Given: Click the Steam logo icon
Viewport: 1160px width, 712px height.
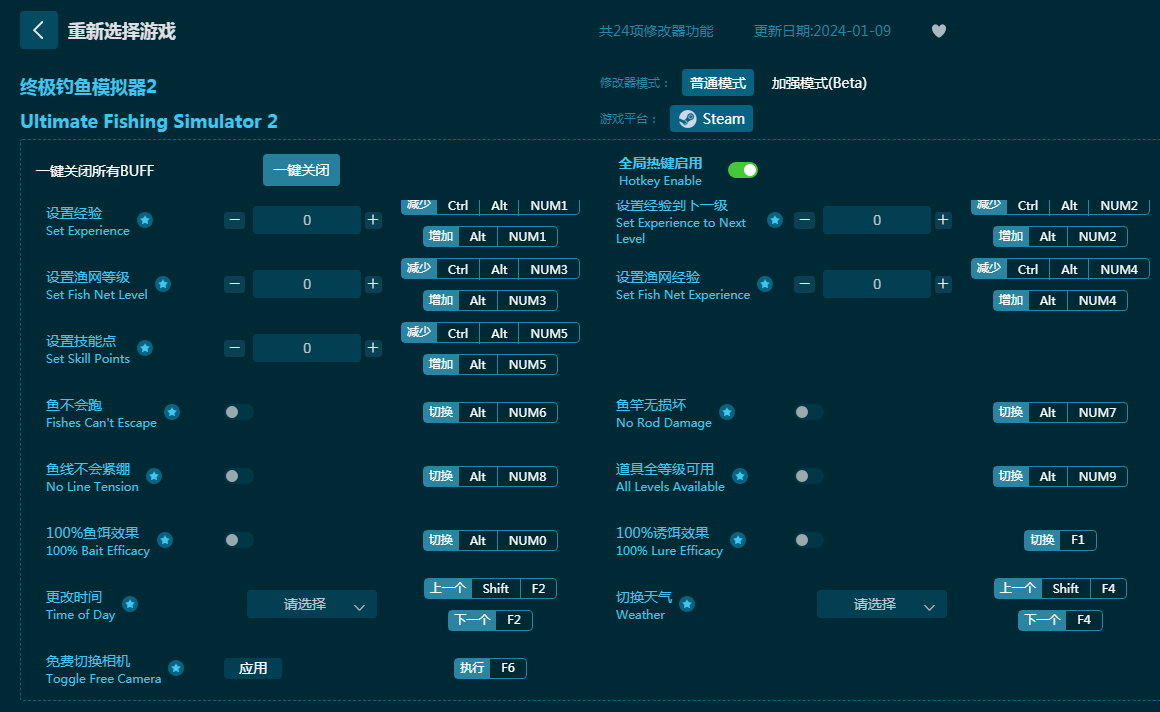Looking at the screenshot, I should tap(687, 119).
